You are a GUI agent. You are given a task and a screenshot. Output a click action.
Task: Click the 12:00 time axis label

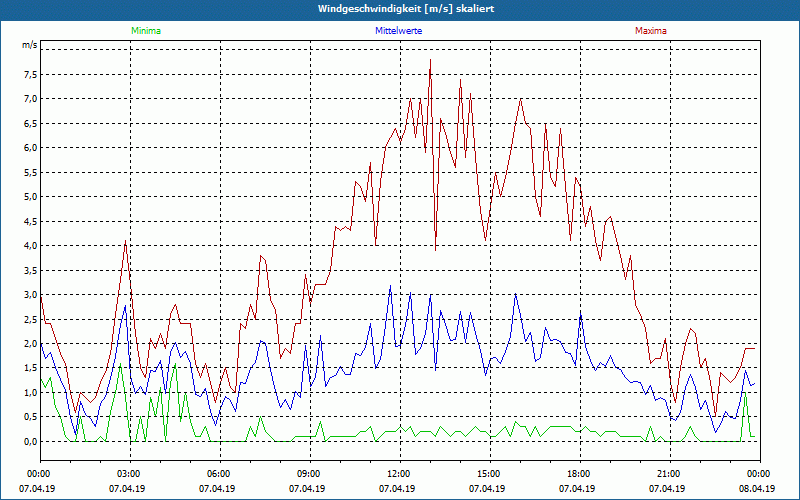400,474
